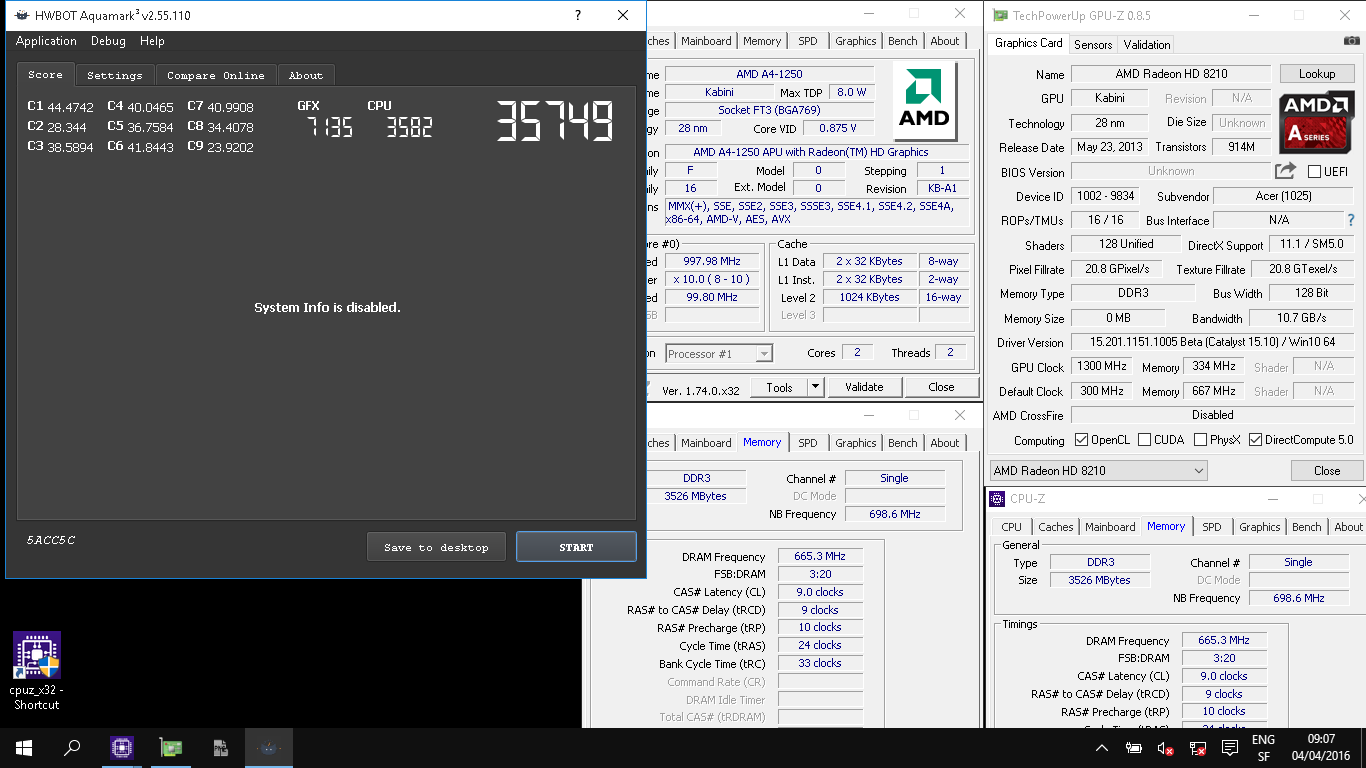Click the GPU-Z Name field AMD Radeon HD 8210
The image size is (1366, 768).
tap(1171, 74)
